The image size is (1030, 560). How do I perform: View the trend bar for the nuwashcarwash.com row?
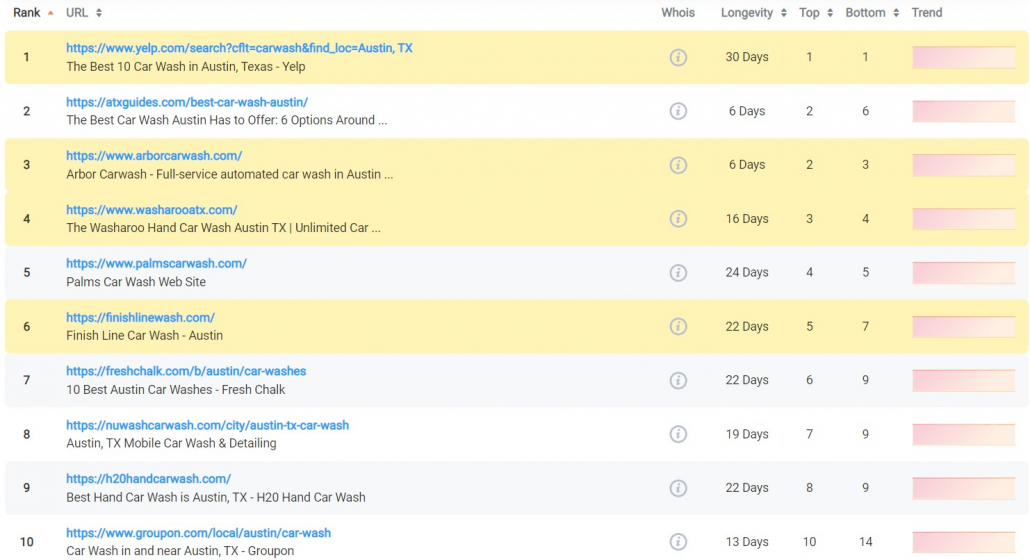coord(964,434)
